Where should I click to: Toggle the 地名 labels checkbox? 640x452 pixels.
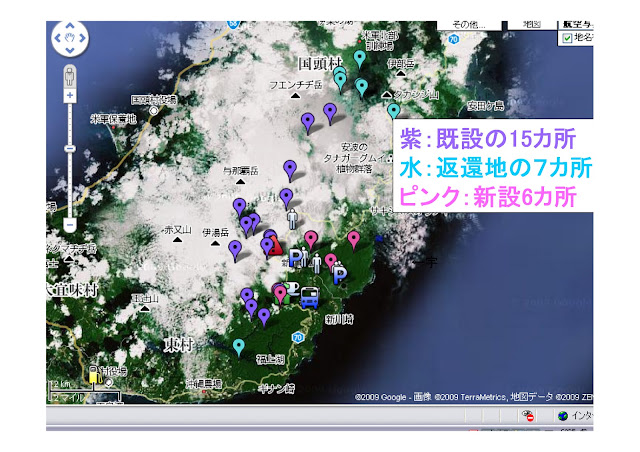(x=567, y=38)
